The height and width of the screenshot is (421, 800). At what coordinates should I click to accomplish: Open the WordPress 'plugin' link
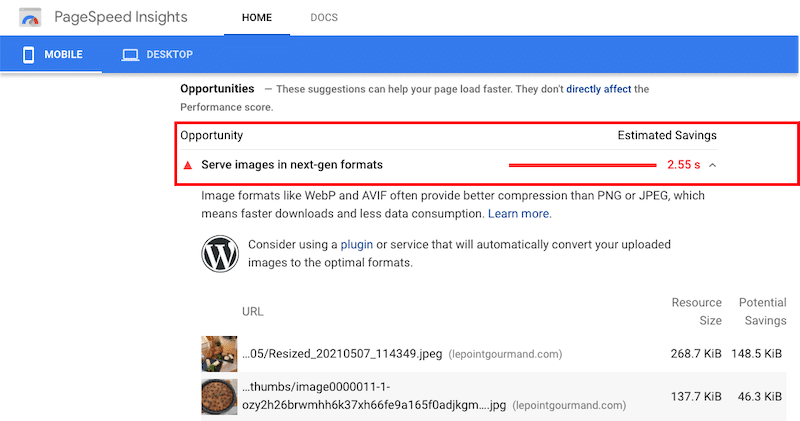pyautogui.click(x=357, y=244)
